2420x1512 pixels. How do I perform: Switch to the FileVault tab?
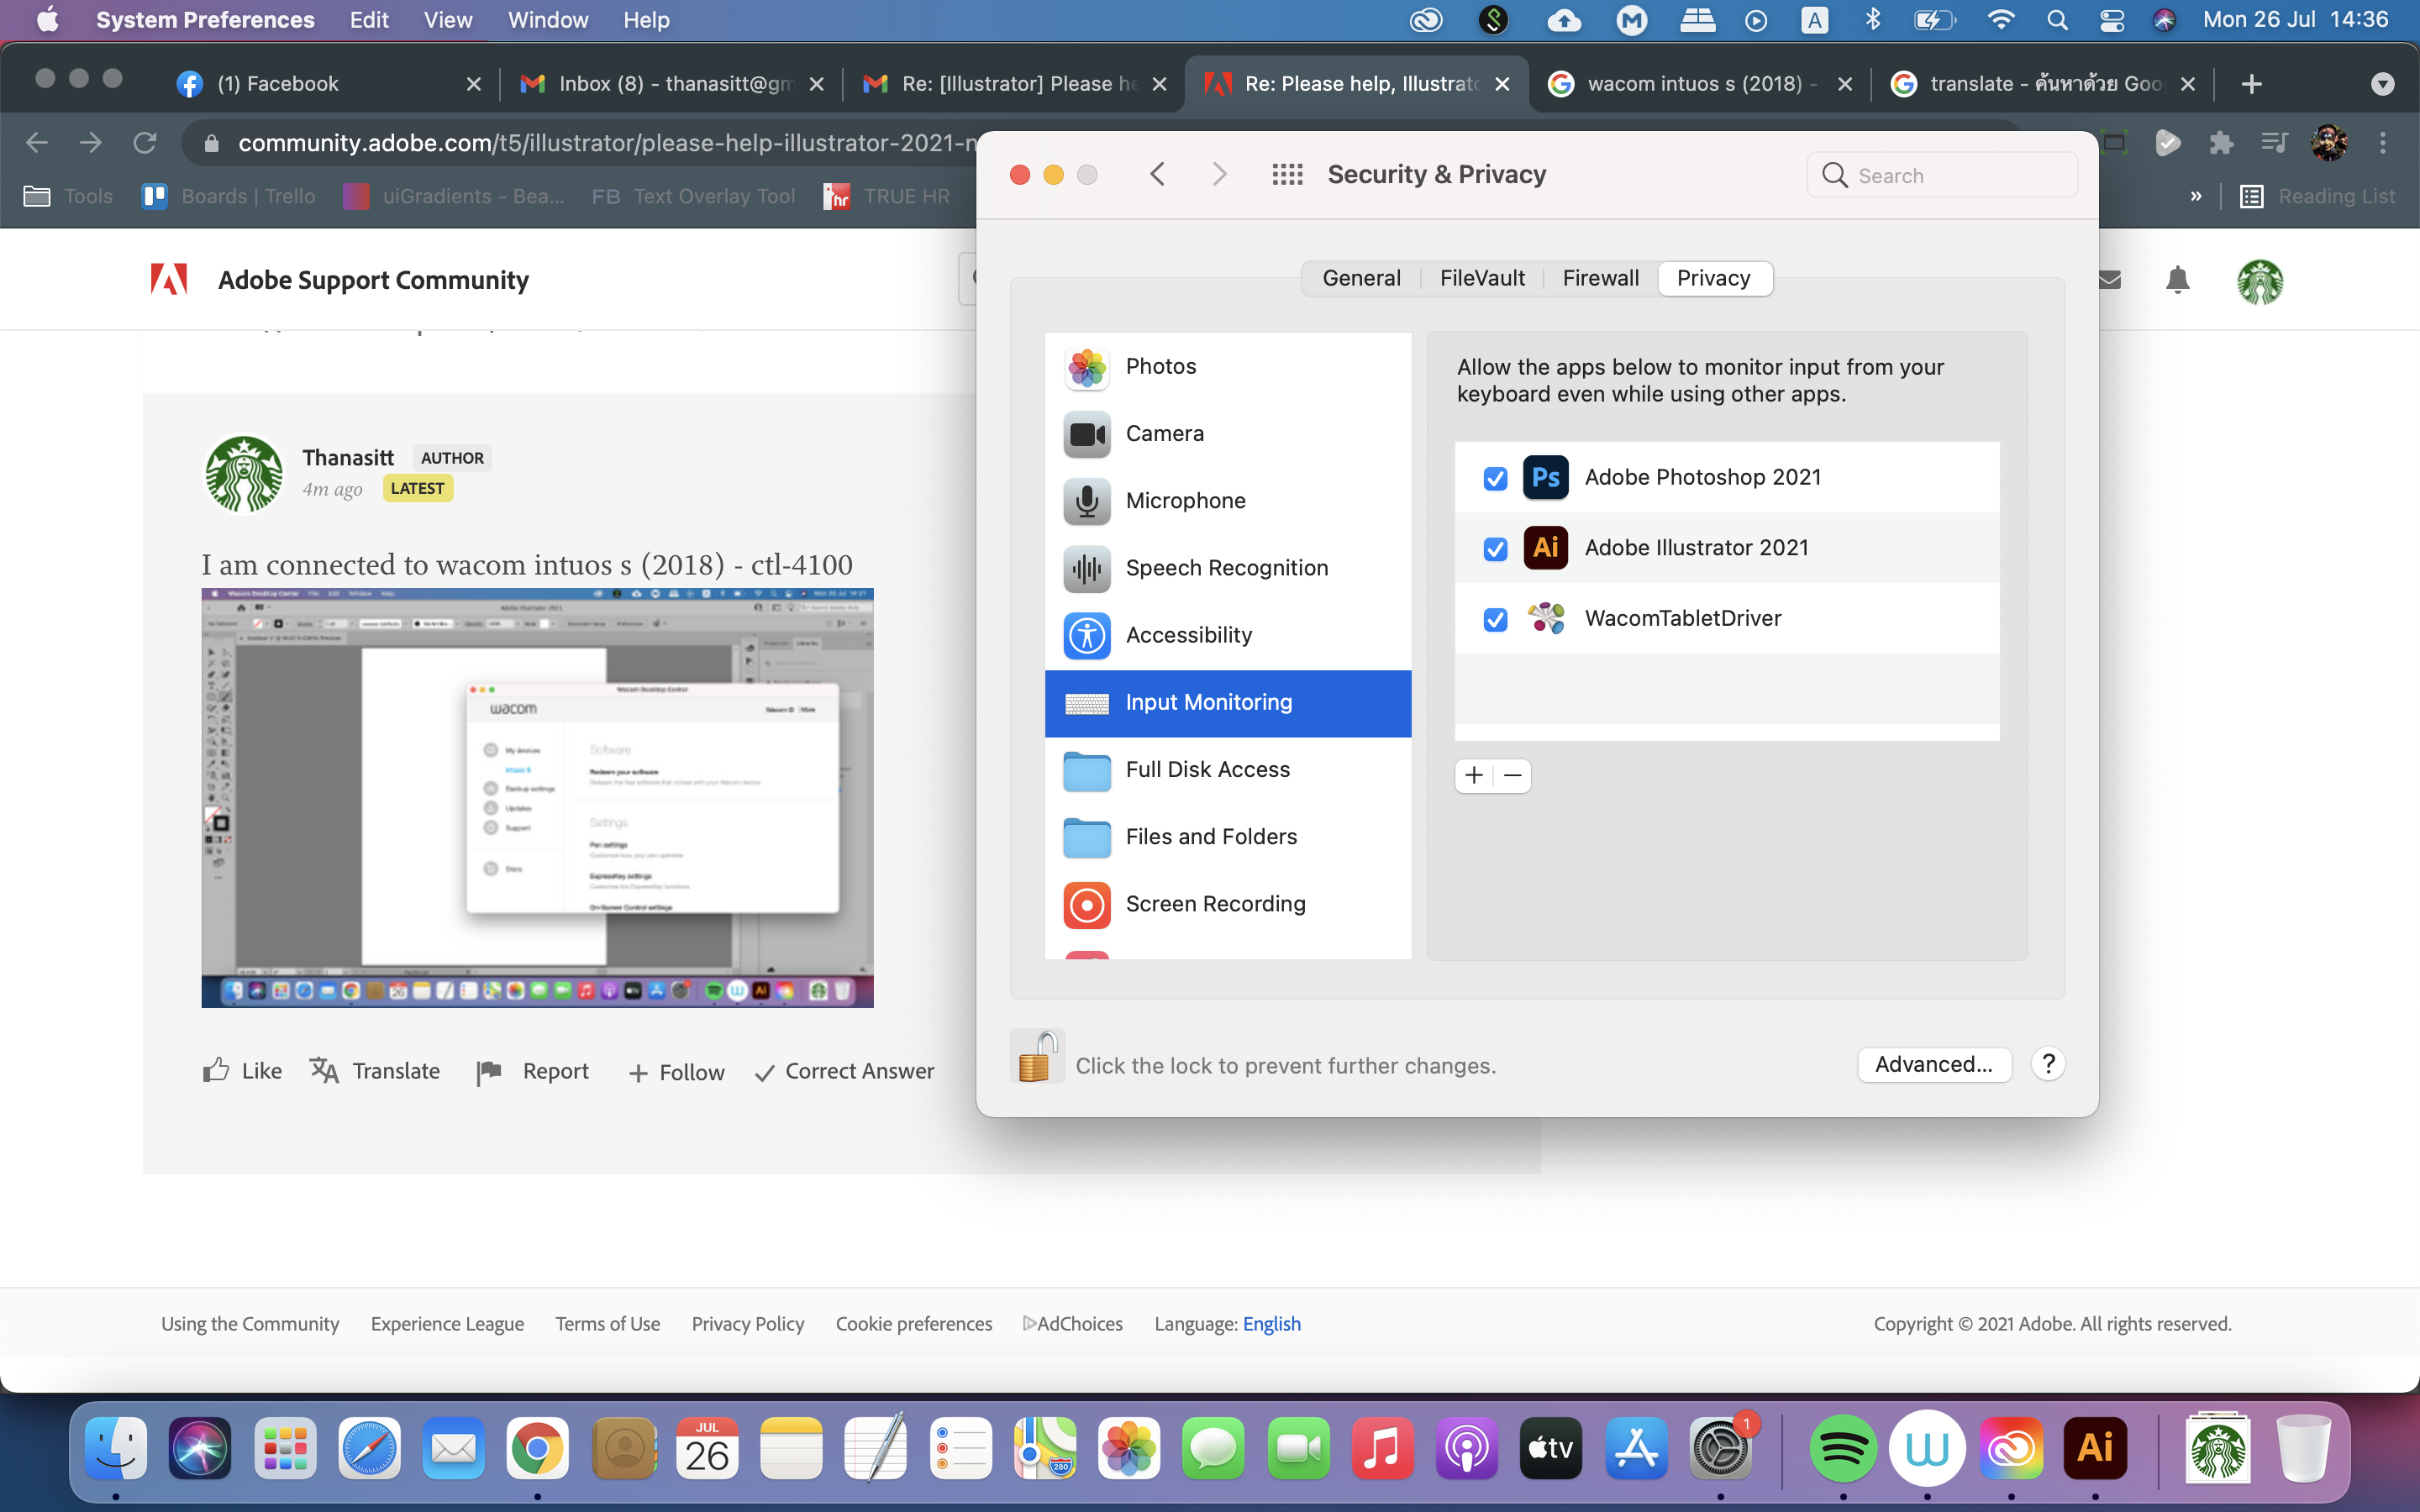tap(1482, 278)
